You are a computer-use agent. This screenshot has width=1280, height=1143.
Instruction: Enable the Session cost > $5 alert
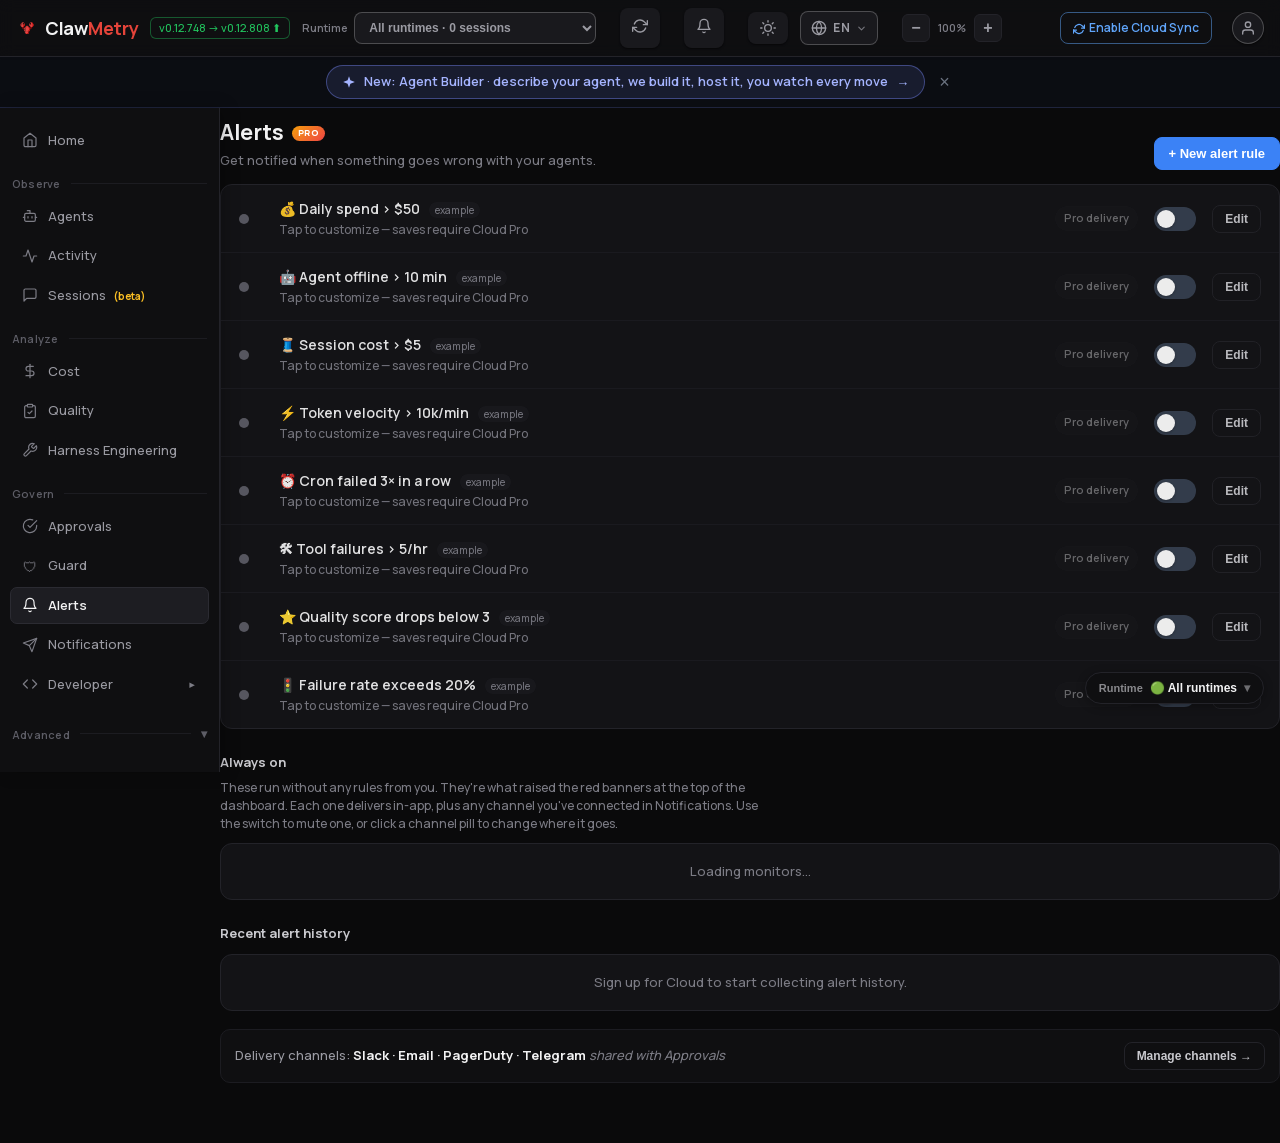(1175, 355)
